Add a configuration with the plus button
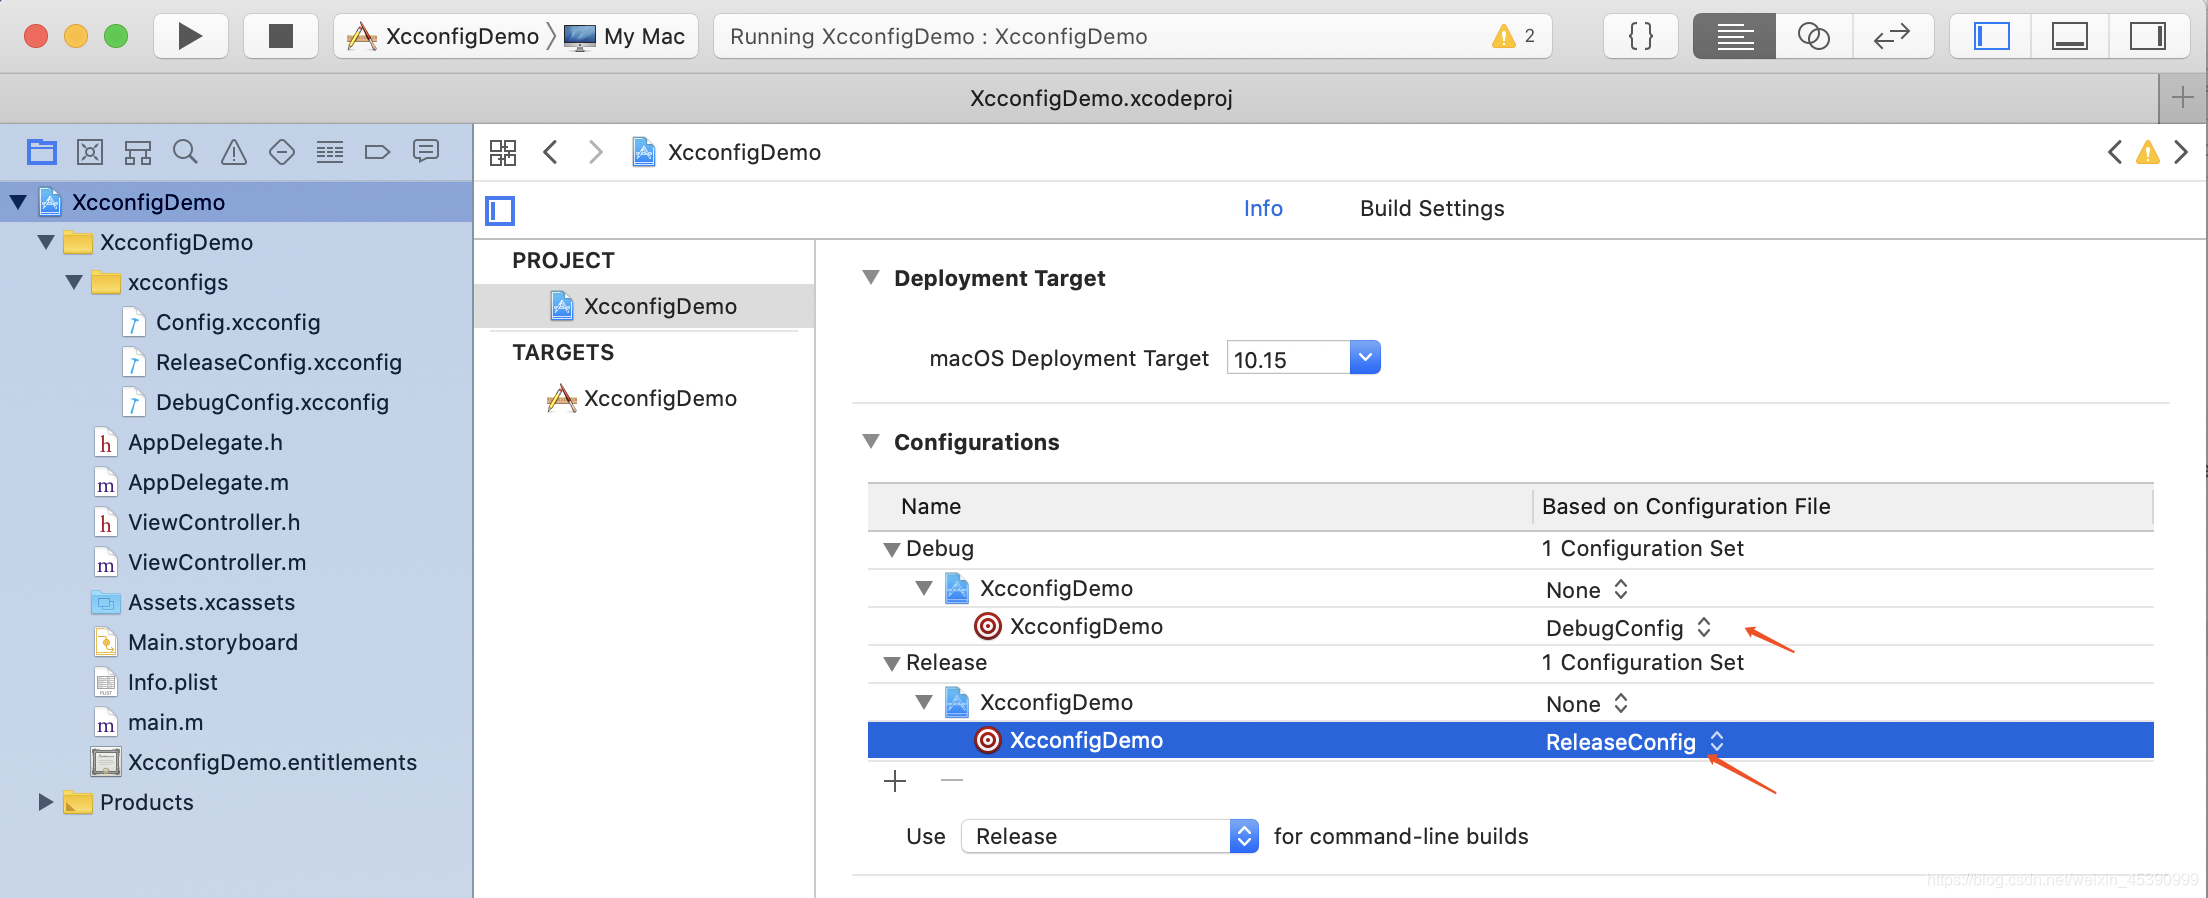The height and width of the screenshot is (898, 2208). (x=895, y=781)
